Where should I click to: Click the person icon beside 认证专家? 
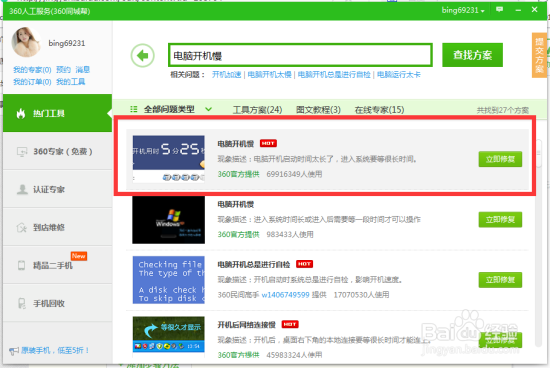[22, 189]
